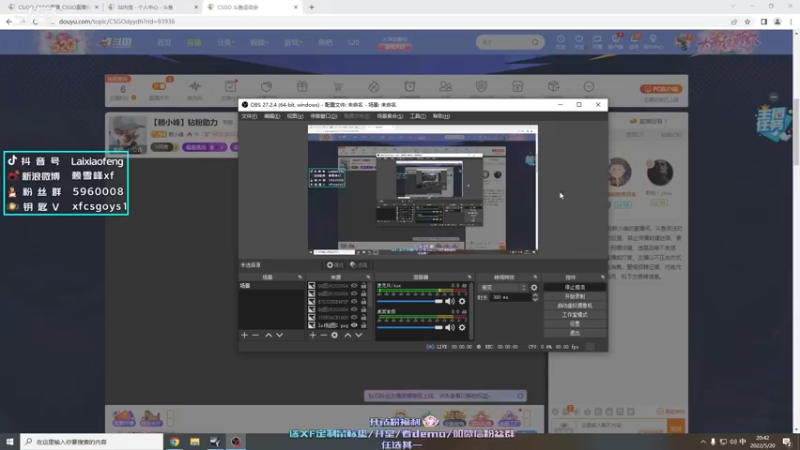Hide the .png source via eye icon
Viewport: 800px width, 450px height.
click(354, 325)
